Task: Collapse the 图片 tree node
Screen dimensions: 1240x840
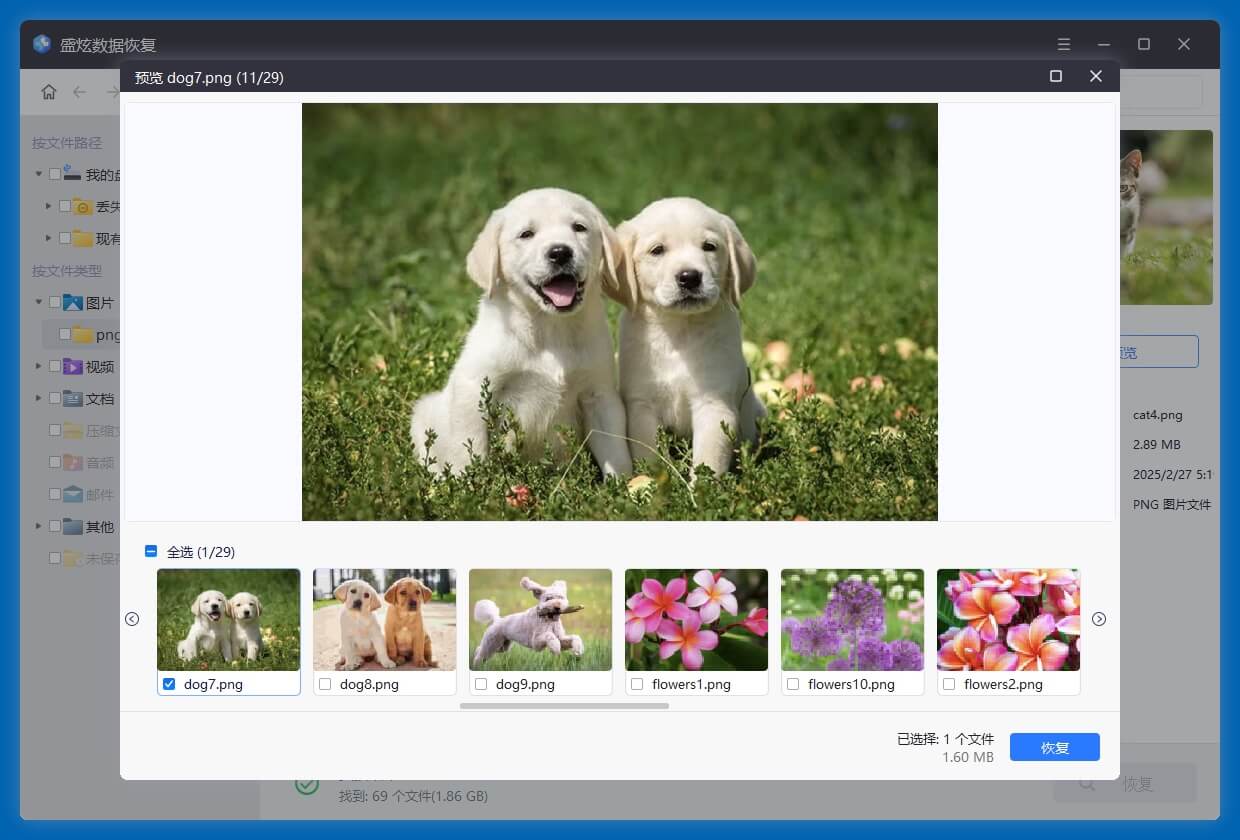Action: tap(39, 302)
